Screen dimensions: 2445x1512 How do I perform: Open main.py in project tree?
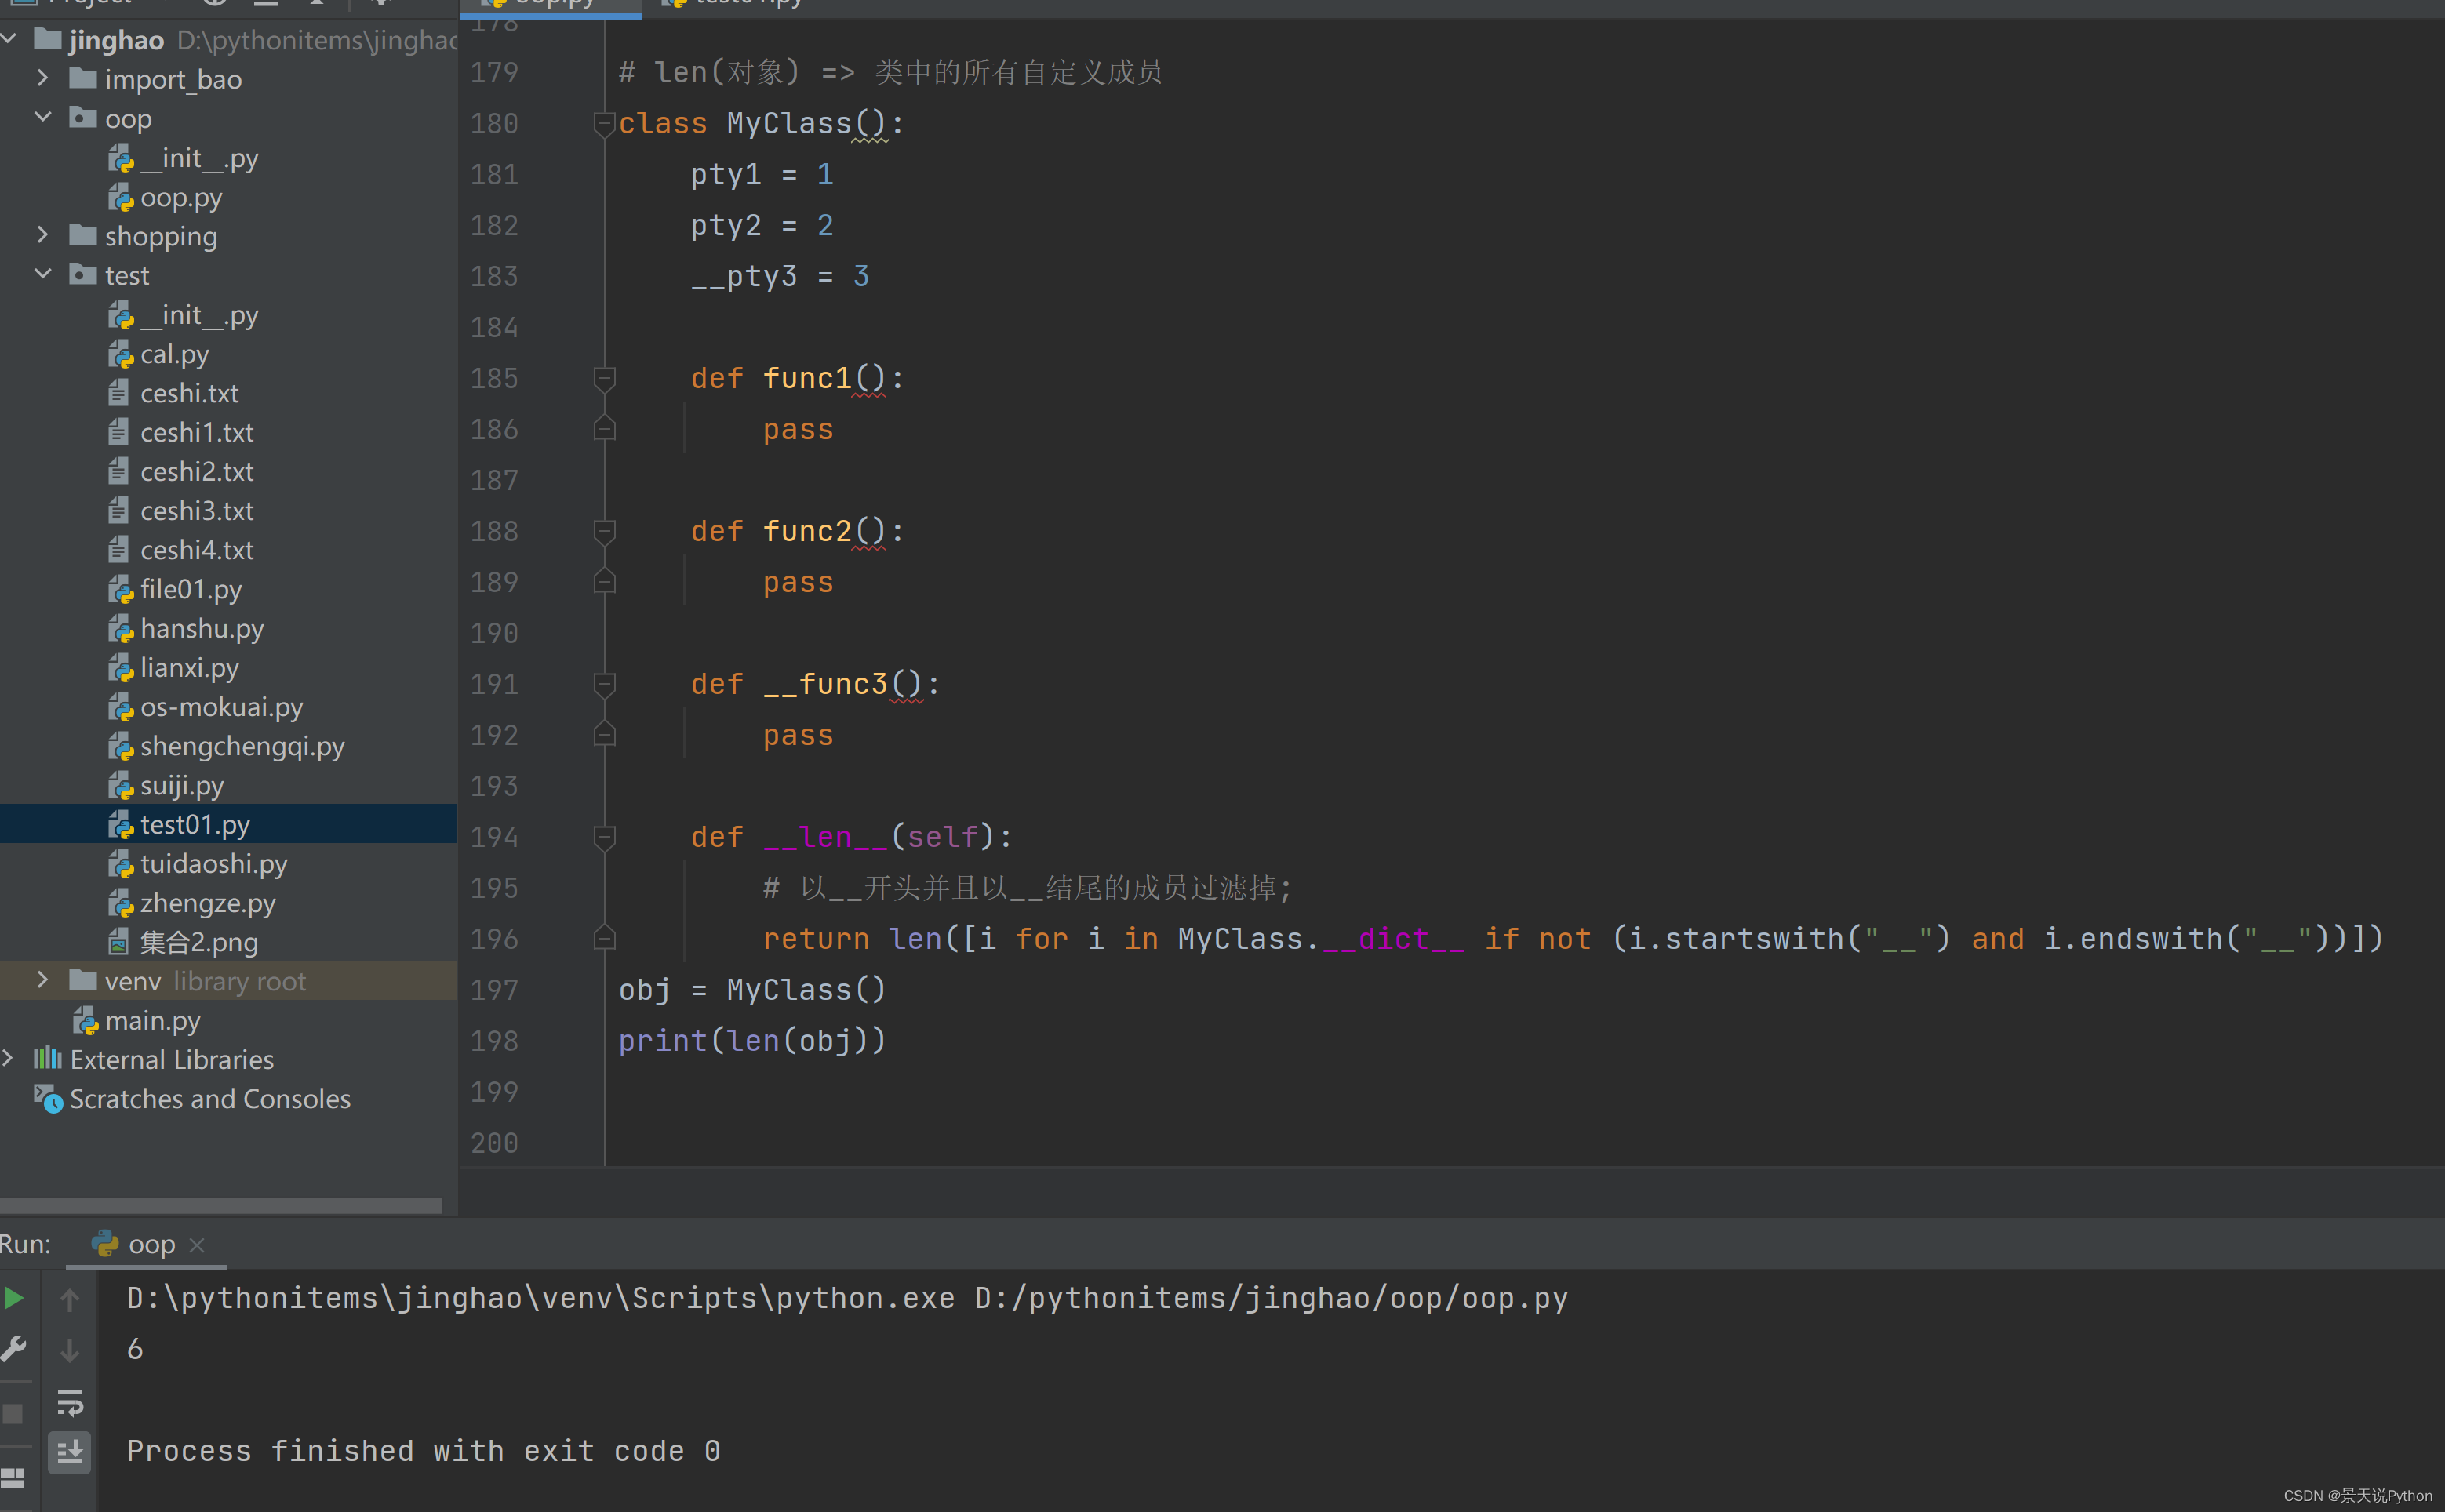click(152, 1020)
